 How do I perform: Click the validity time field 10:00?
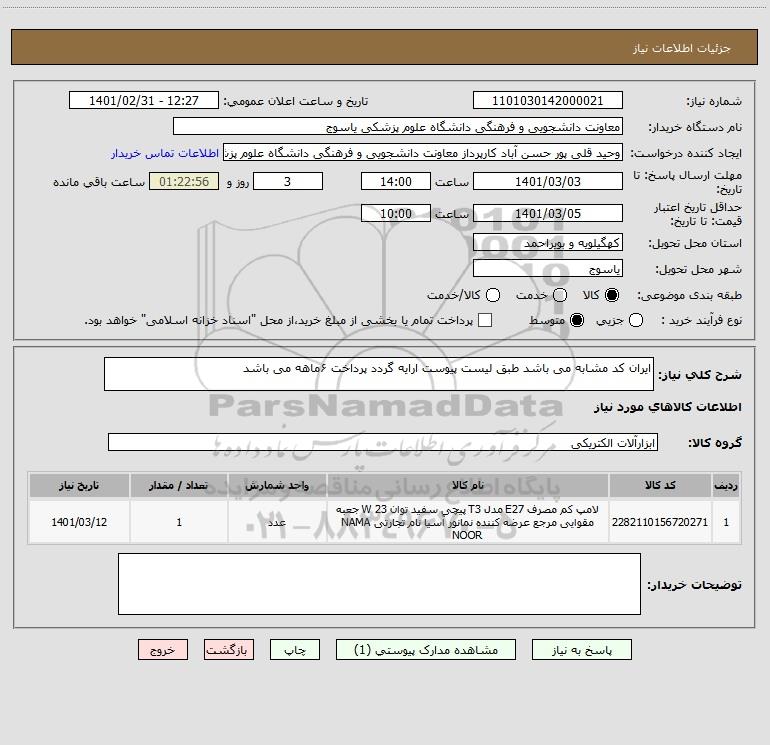point(396,213)
